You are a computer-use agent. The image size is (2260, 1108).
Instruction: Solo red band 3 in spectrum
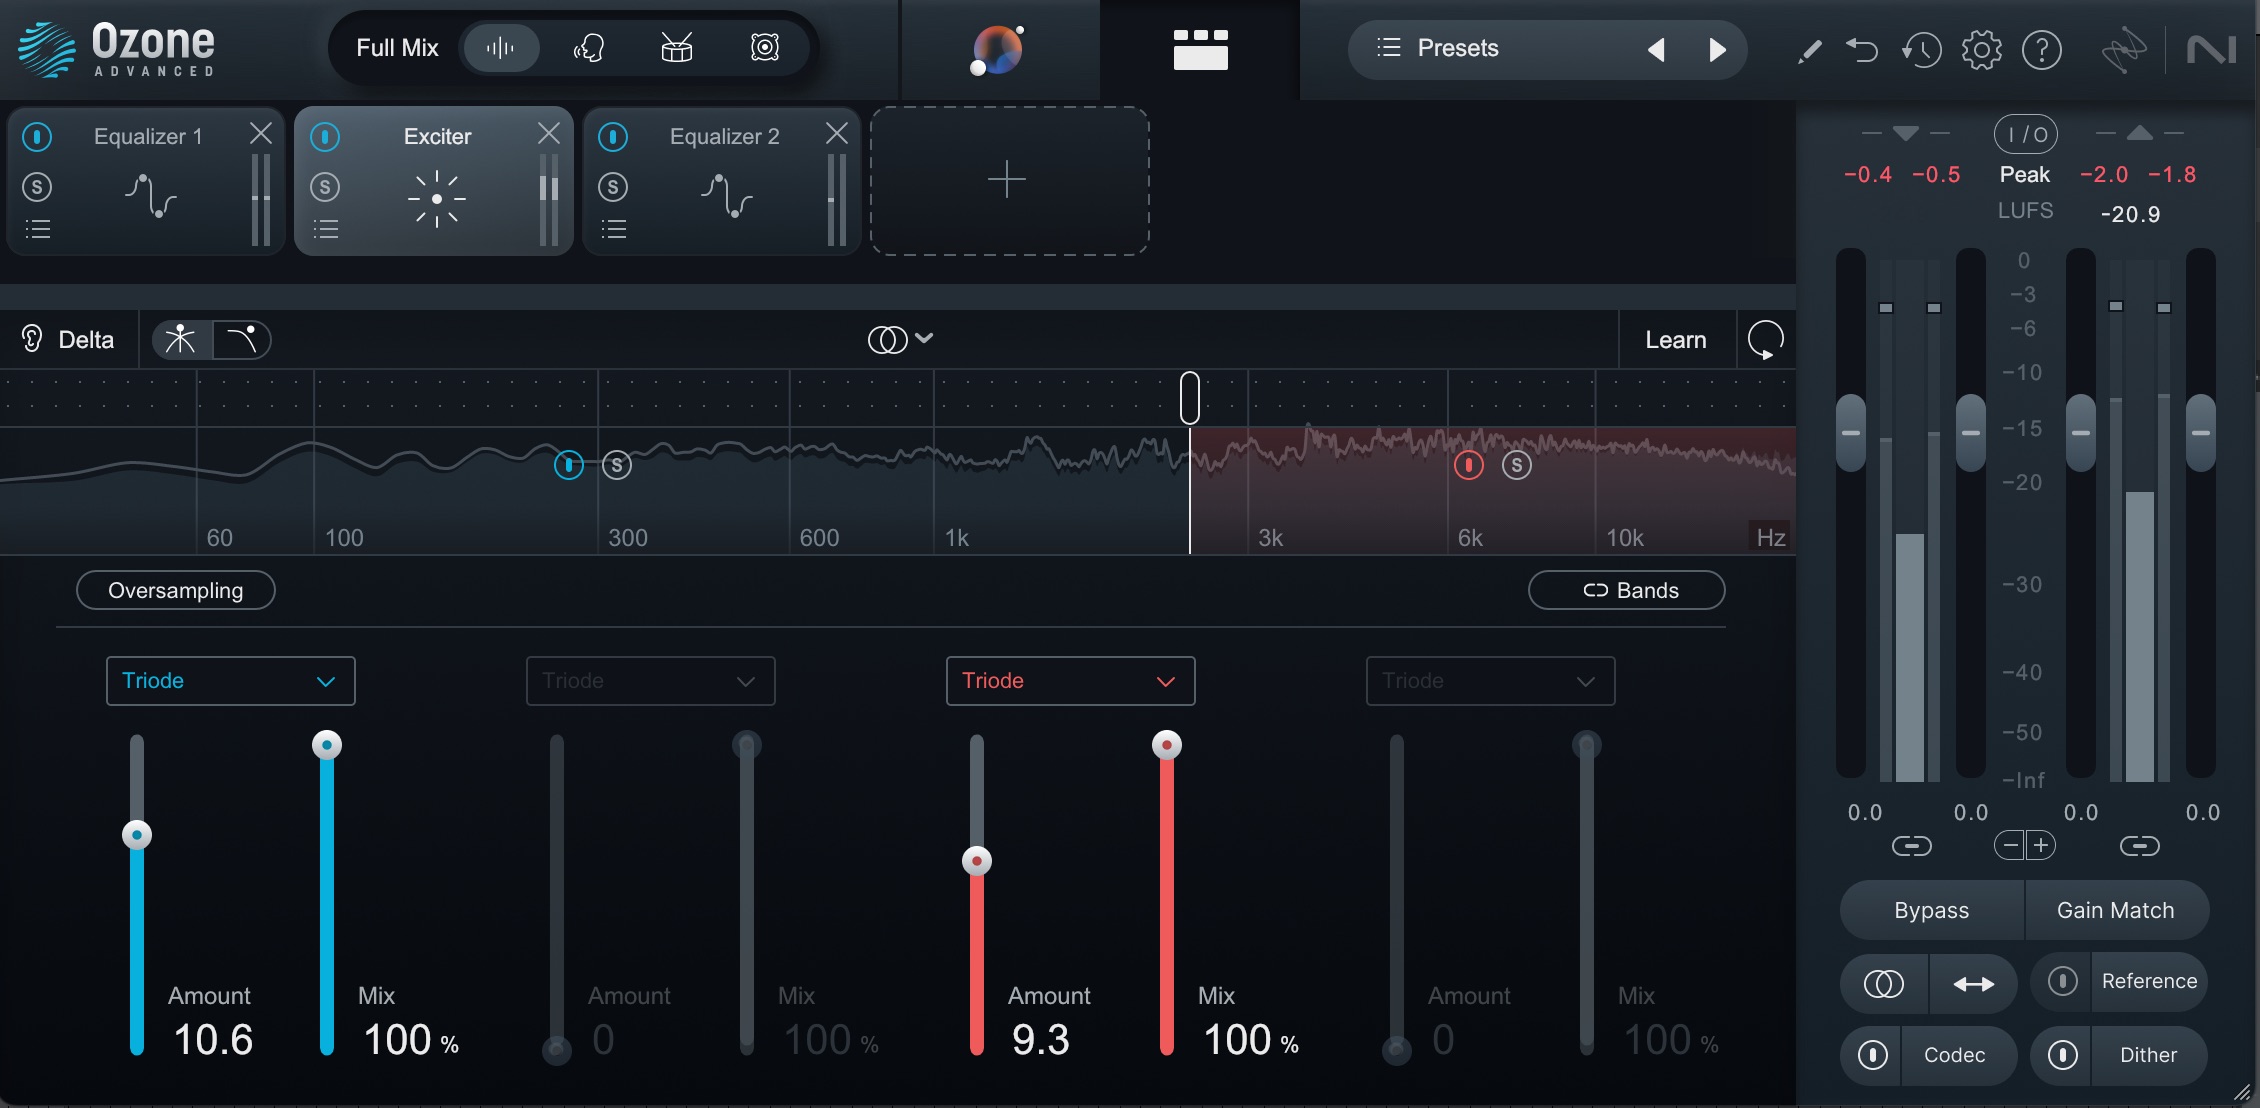coord(1517,465)
